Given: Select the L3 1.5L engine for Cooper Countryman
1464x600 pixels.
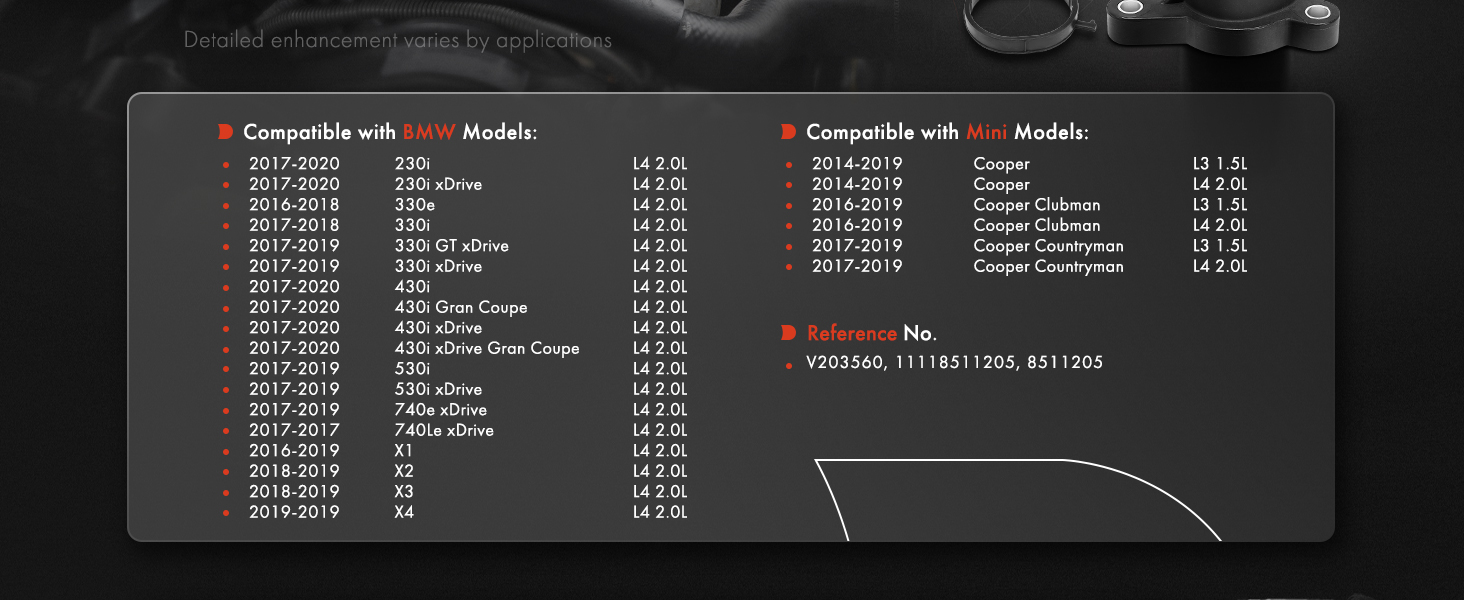Looking at the screenshot, I should click(x=1220, y=246).
